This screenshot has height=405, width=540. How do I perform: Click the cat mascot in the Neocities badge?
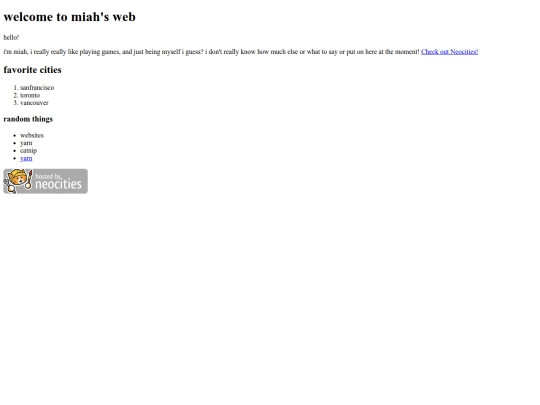(x=17, y=180)
